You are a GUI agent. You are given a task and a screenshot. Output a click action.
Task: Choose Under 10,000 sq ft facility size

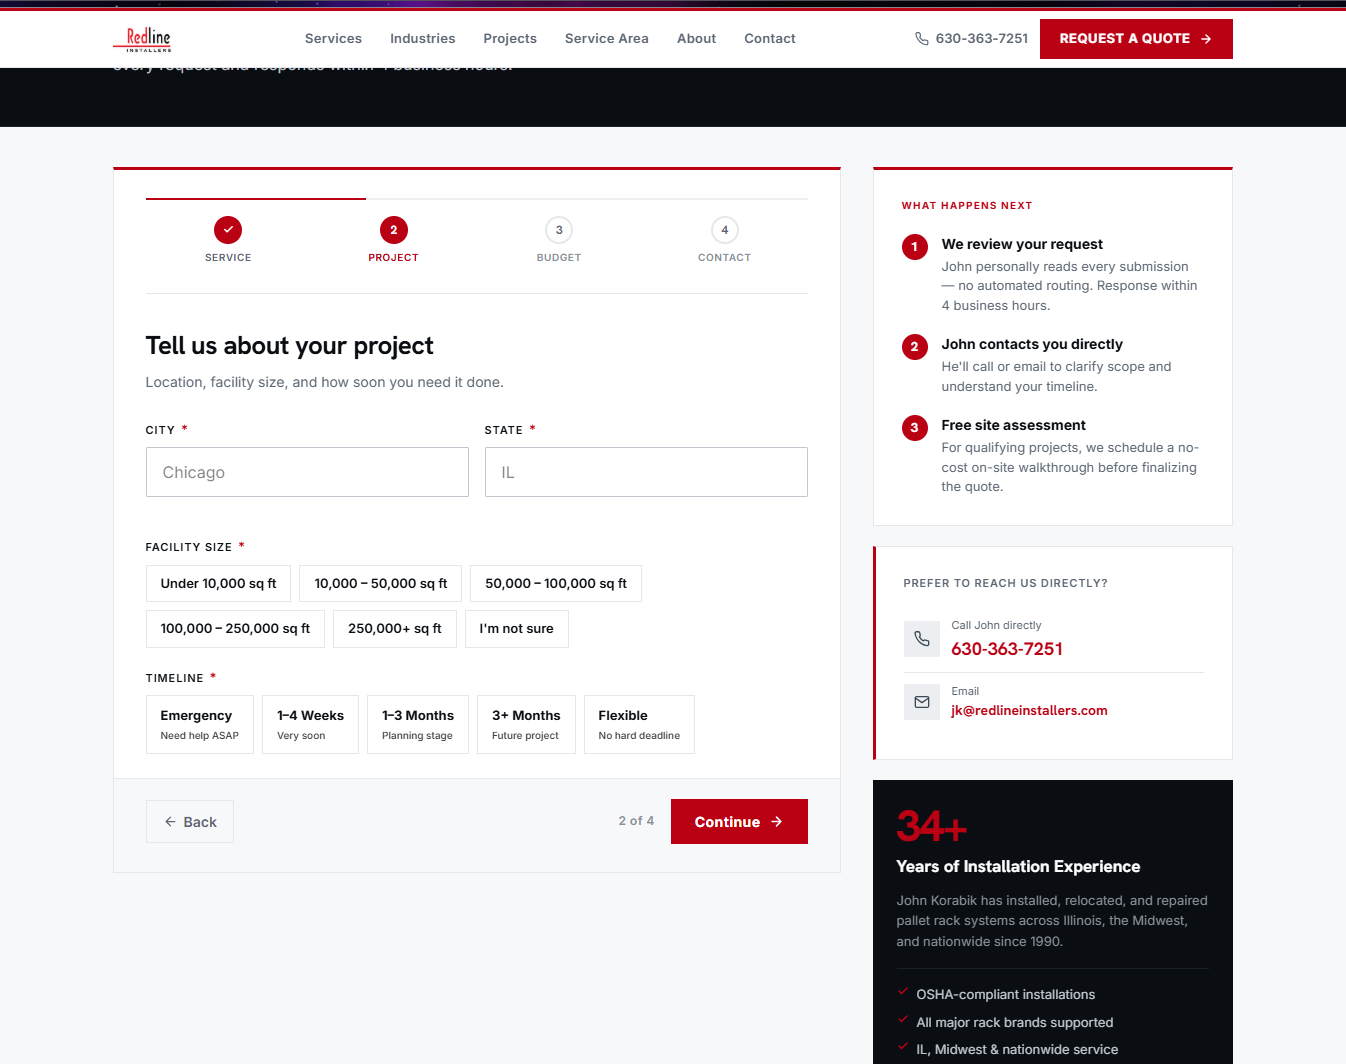(x=218, y=584)
